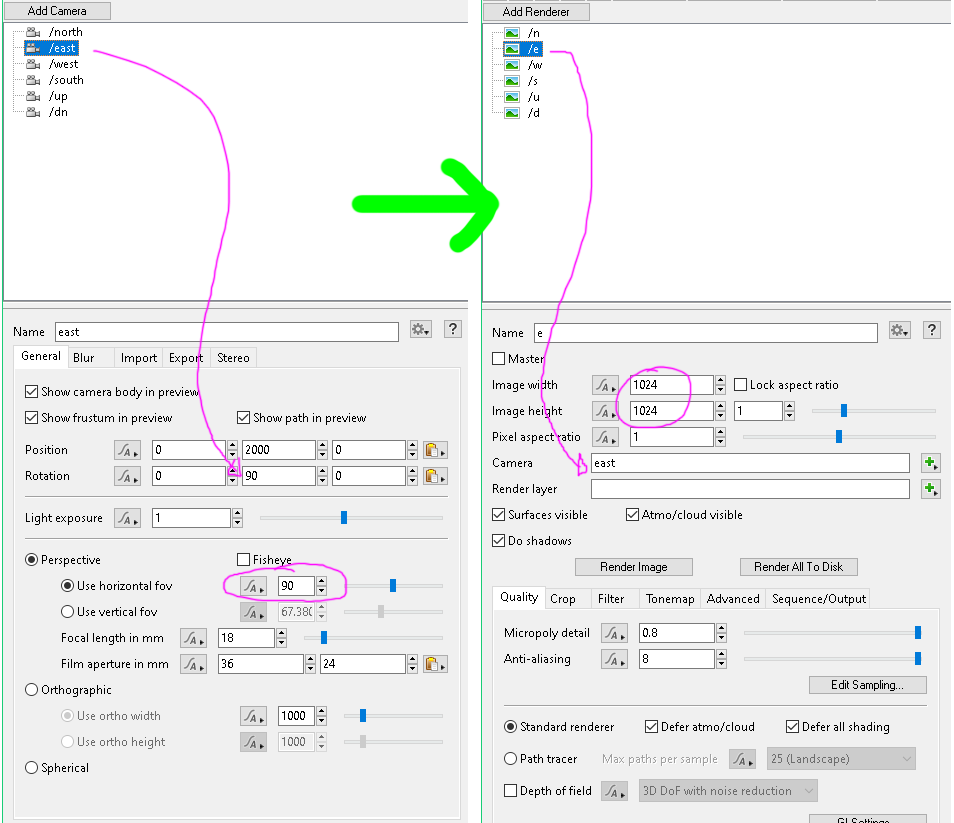
Task: Open the Sequence/Output tab
Action: tap(817, 599)
